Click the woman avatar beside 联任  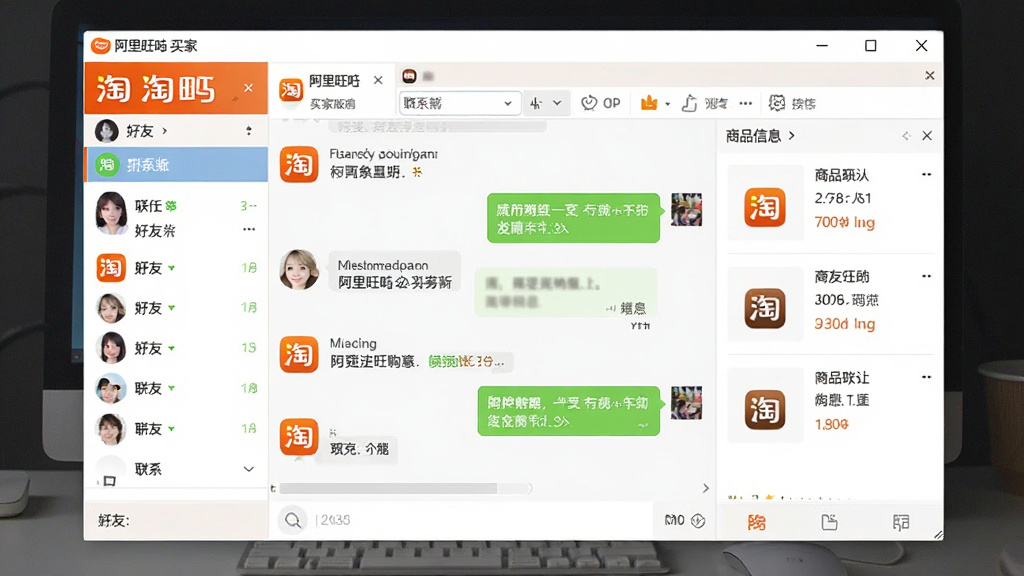[112, 214]
